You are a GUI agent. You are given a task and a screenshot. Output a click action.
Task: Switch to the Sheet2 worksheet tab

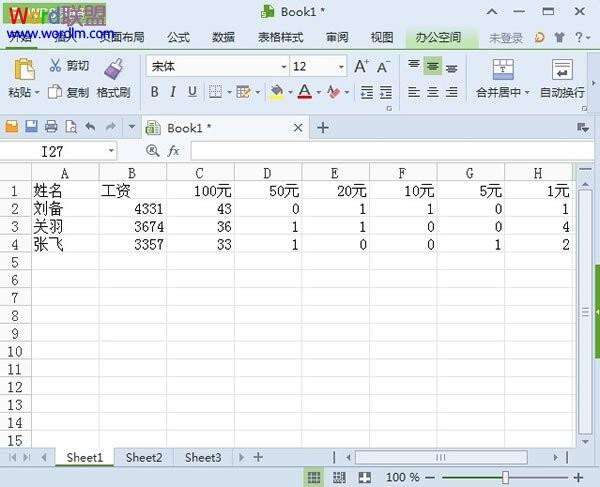[144, 457]
